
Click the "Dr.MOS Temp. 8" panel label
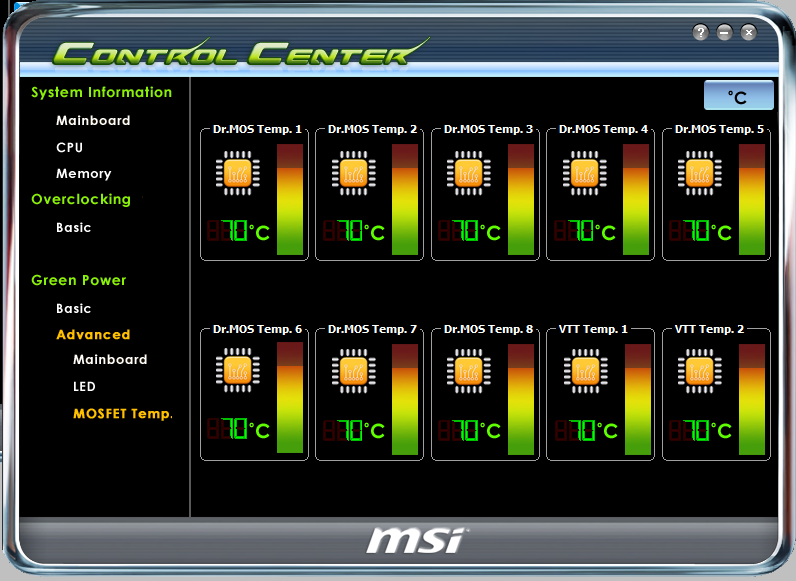[x=488, y=329]
